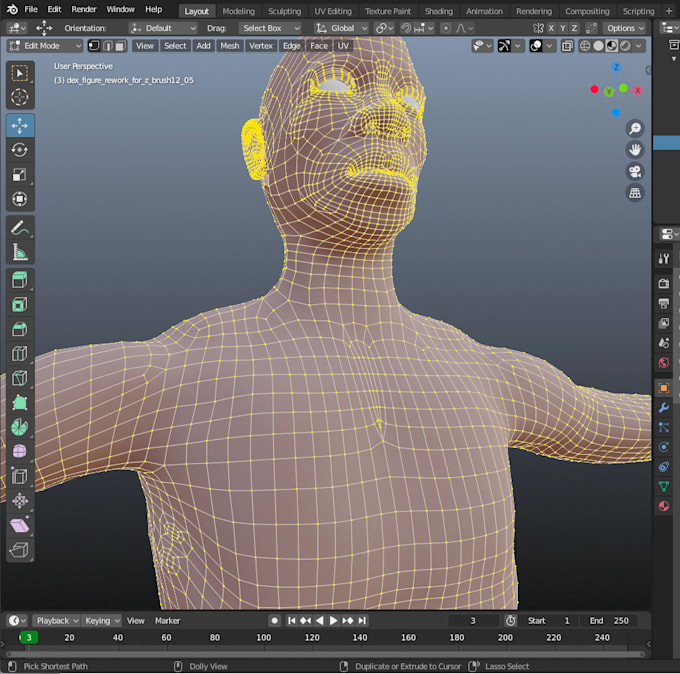
Task: Switch to solid viewport shading
Action: pyautogui.click(x=598, y=46)
